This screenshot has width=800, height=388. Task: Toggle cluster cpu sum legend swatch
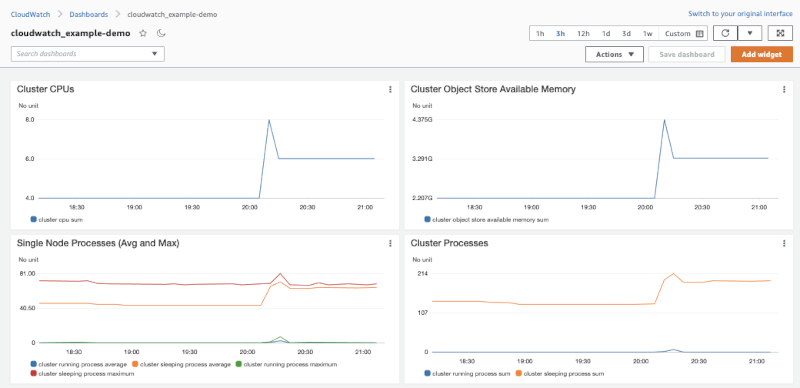point(33,220)
